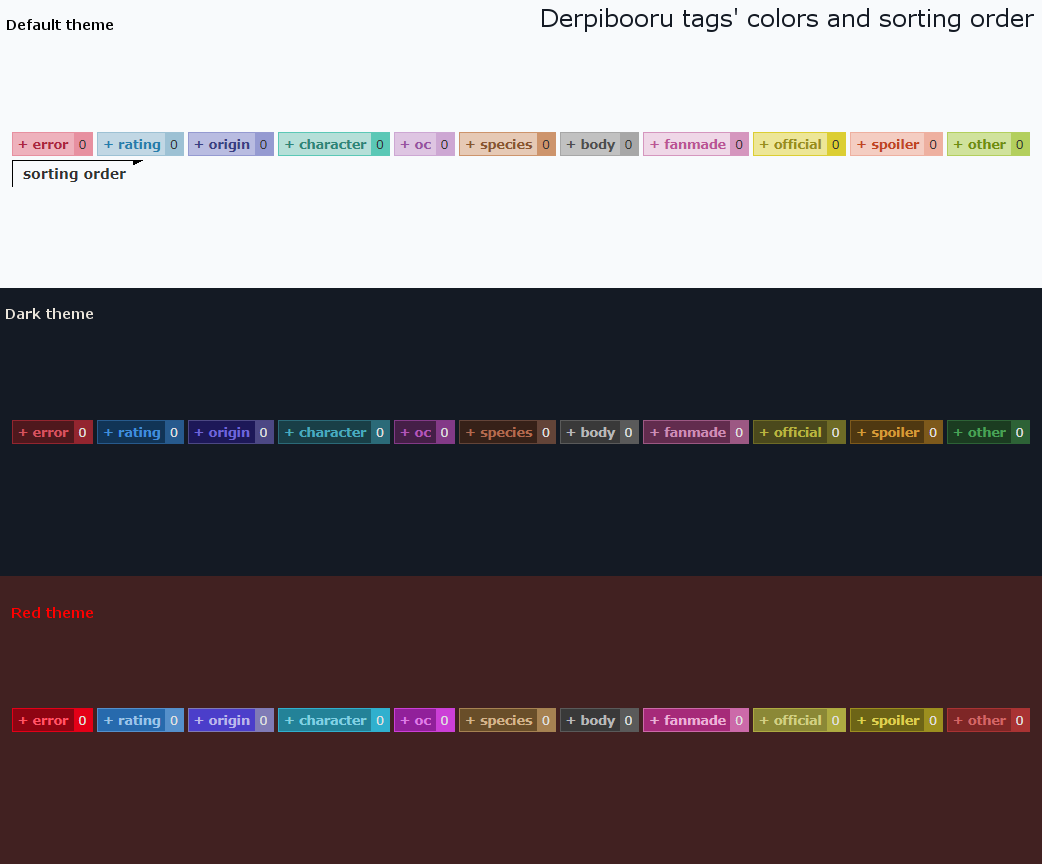Click the plus sign on Default theme character tag
The height and width of the screenshot is (864, 1042).
click(x=289, y=144)
